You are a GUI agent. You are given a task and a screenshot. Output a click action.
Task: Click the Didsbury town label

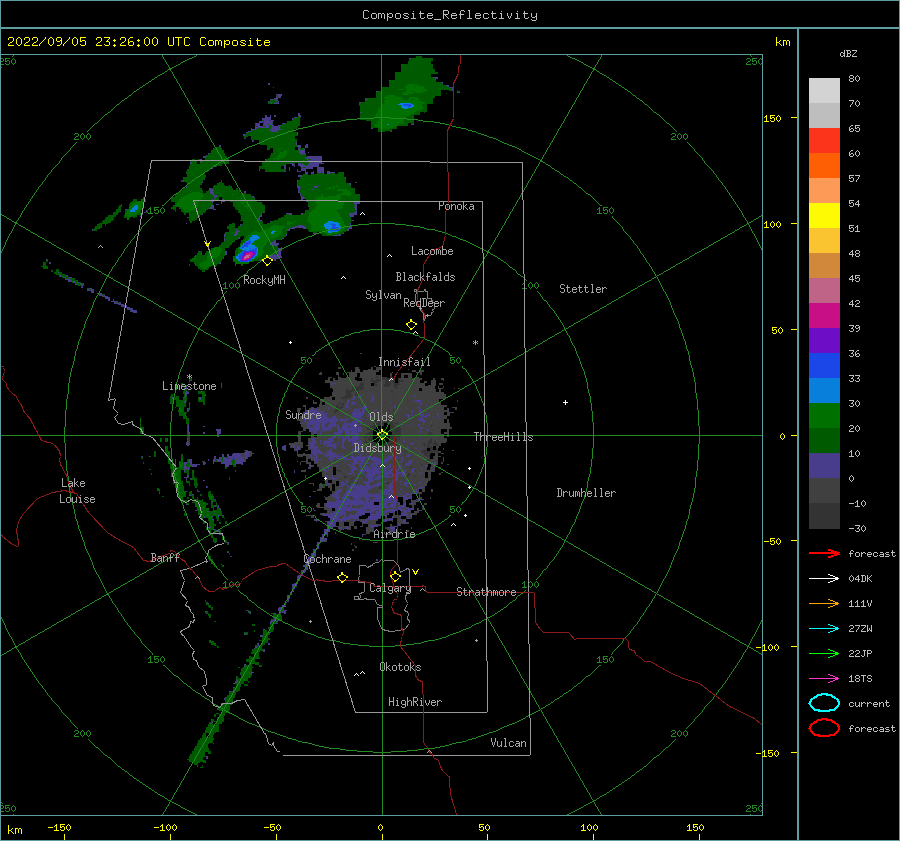(x=377, y=448)
